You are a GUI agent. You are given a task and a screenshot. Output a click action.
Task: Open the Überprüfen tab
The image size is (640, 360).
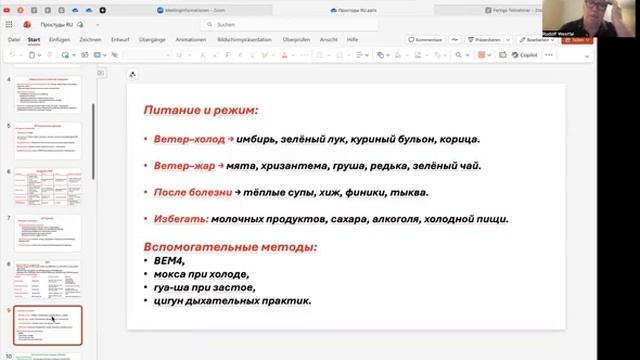(296, 40)
